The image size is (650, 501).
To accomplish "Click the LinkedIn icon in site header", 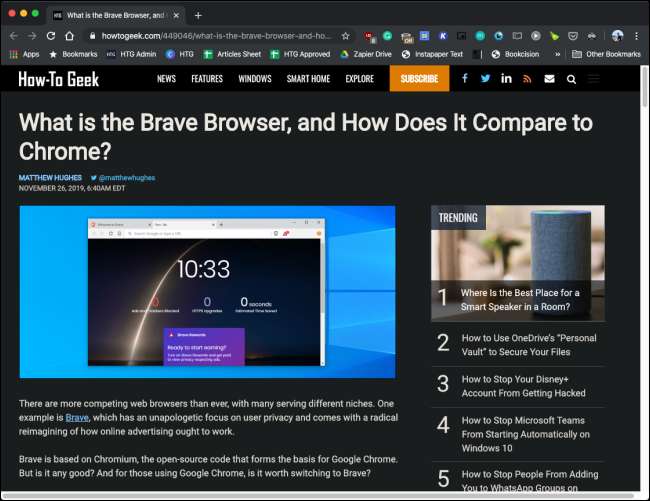I will (x=506, y=78).
